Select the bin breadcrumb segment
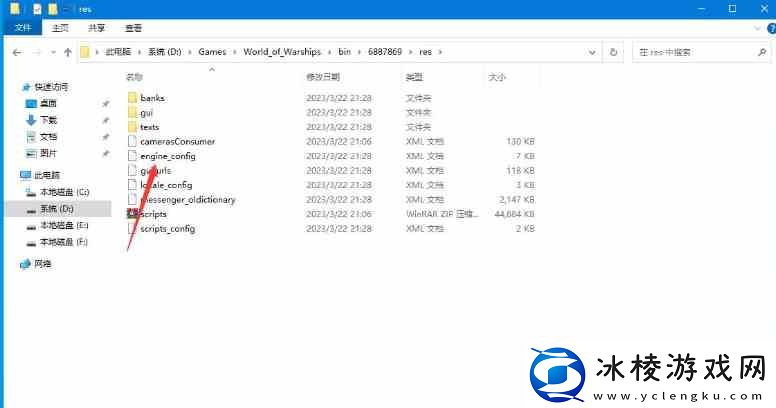 [x=344, y=52]
